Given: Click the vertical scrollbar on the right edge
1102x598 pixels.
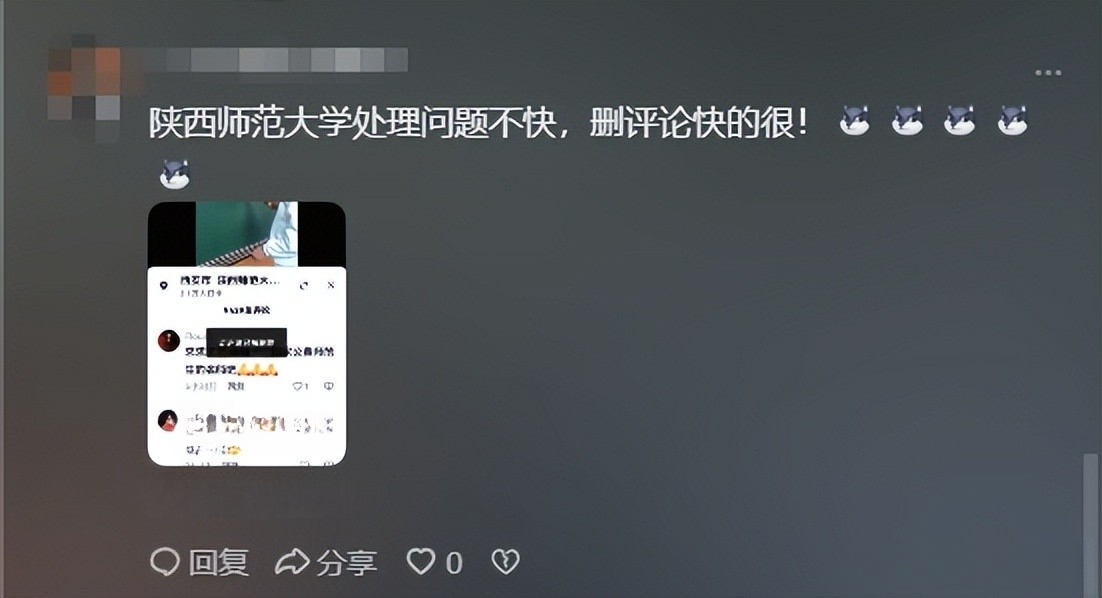Looking at the screenshot, I should coord(1090,524).
